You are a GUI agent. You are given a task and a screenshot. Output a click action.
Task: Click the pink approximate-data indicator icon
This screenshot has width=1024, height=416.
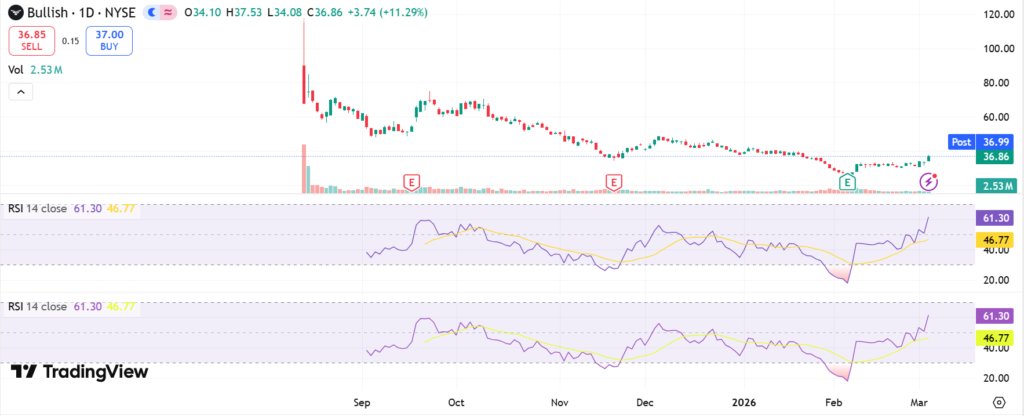(168, 14)
